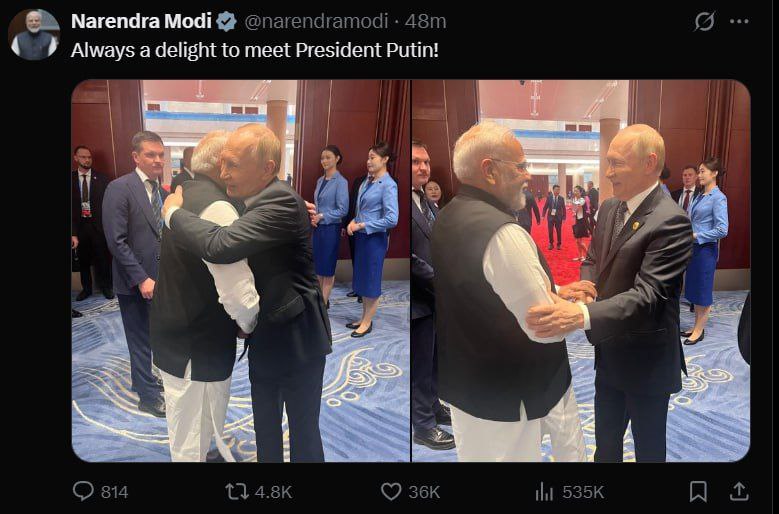Toggle the bookmark icon
Screen dimensions: 779x514
pyautogui.click(x=698, y=491)
